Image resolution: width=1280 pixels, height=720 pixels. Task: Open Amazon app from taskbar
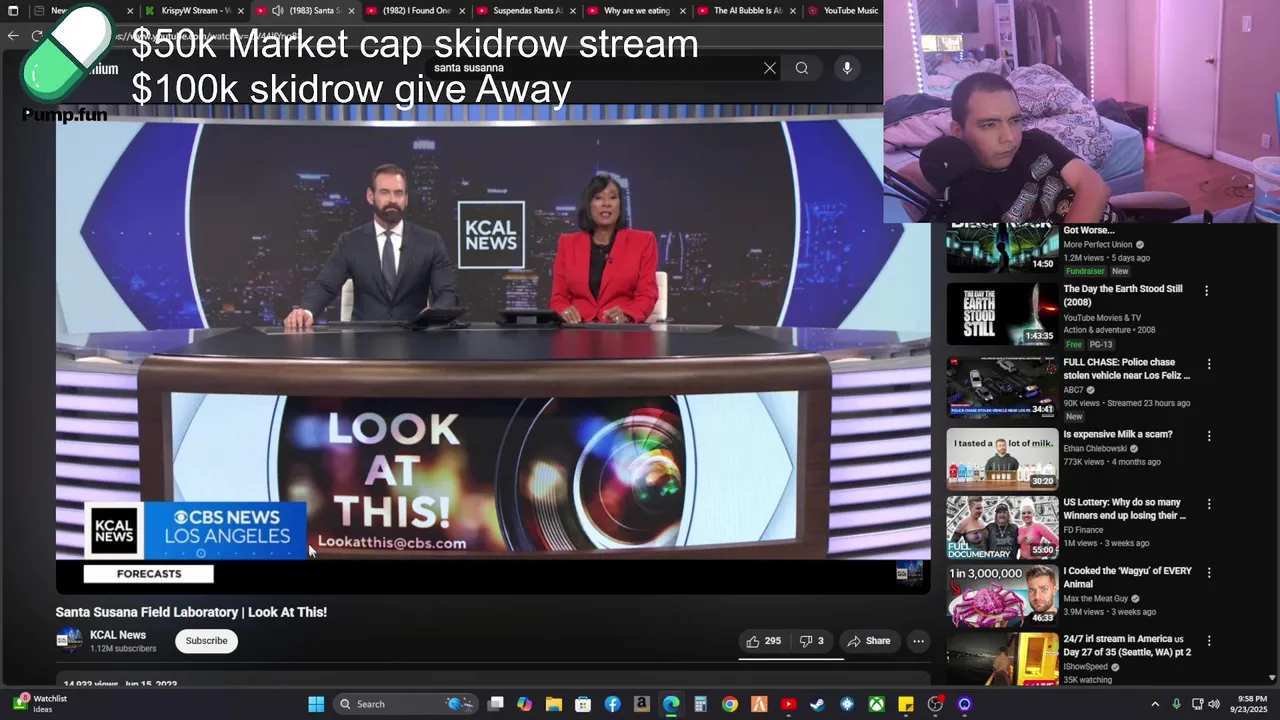point(642,704)
